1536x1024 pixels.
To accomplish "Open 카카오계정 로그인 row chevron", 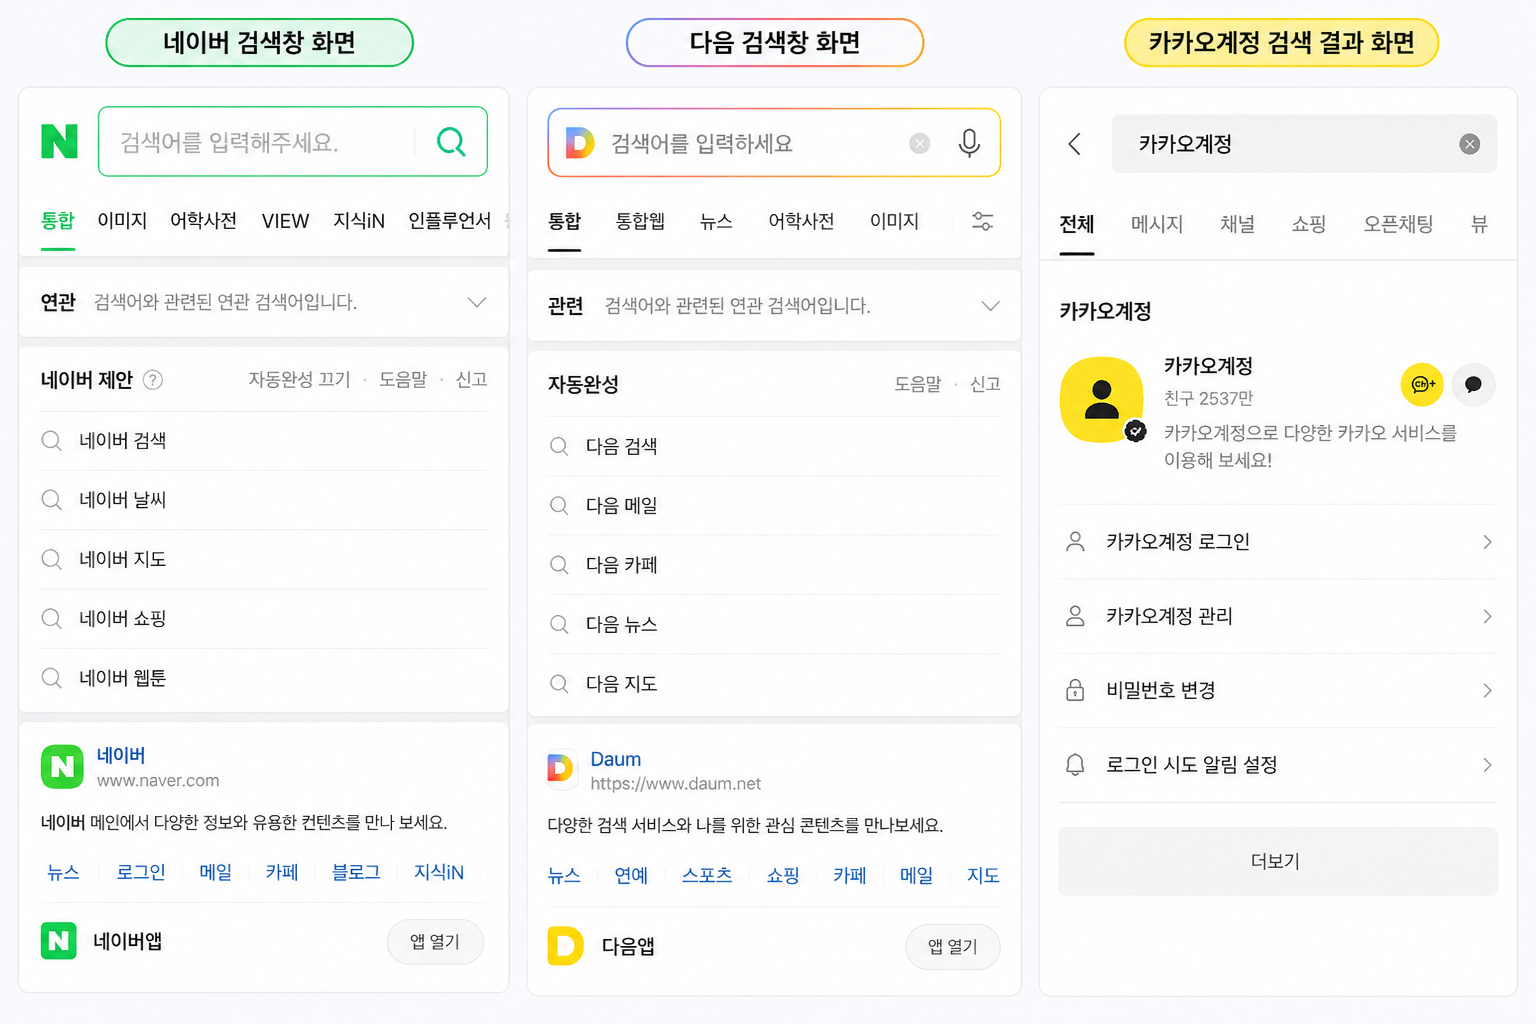I will point(1487,542).
